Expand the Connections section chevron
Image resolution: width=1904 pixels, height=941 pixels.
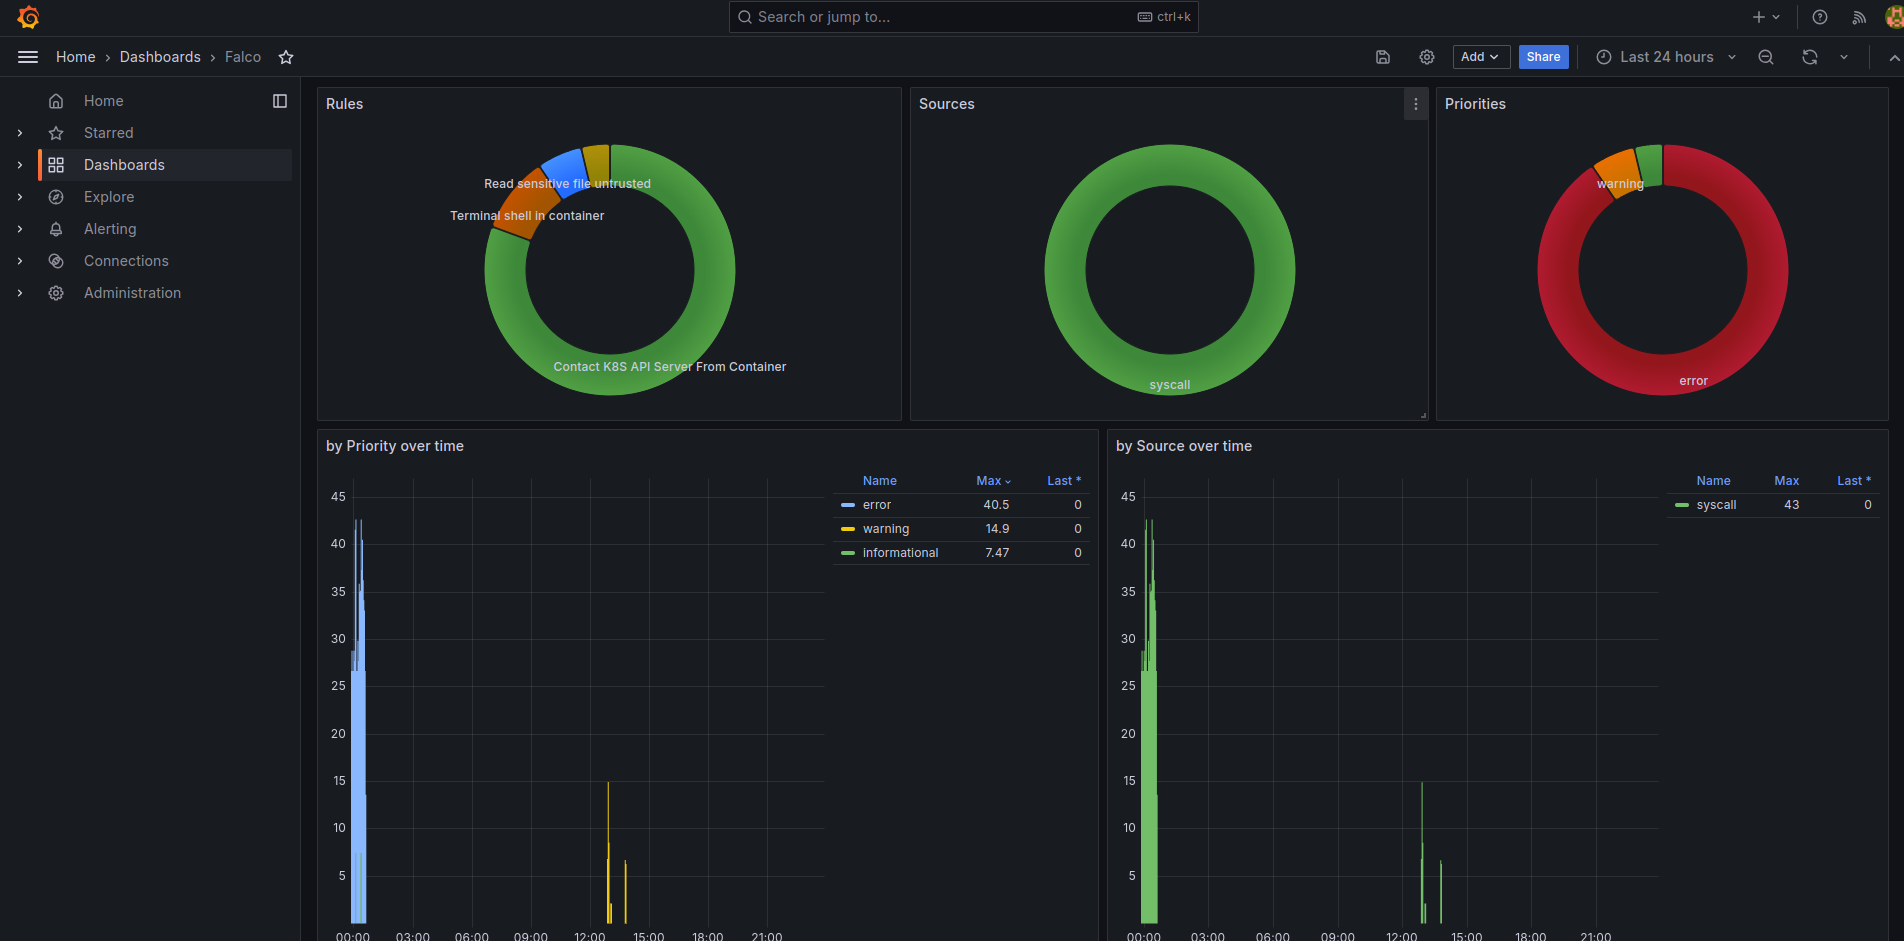20,261
